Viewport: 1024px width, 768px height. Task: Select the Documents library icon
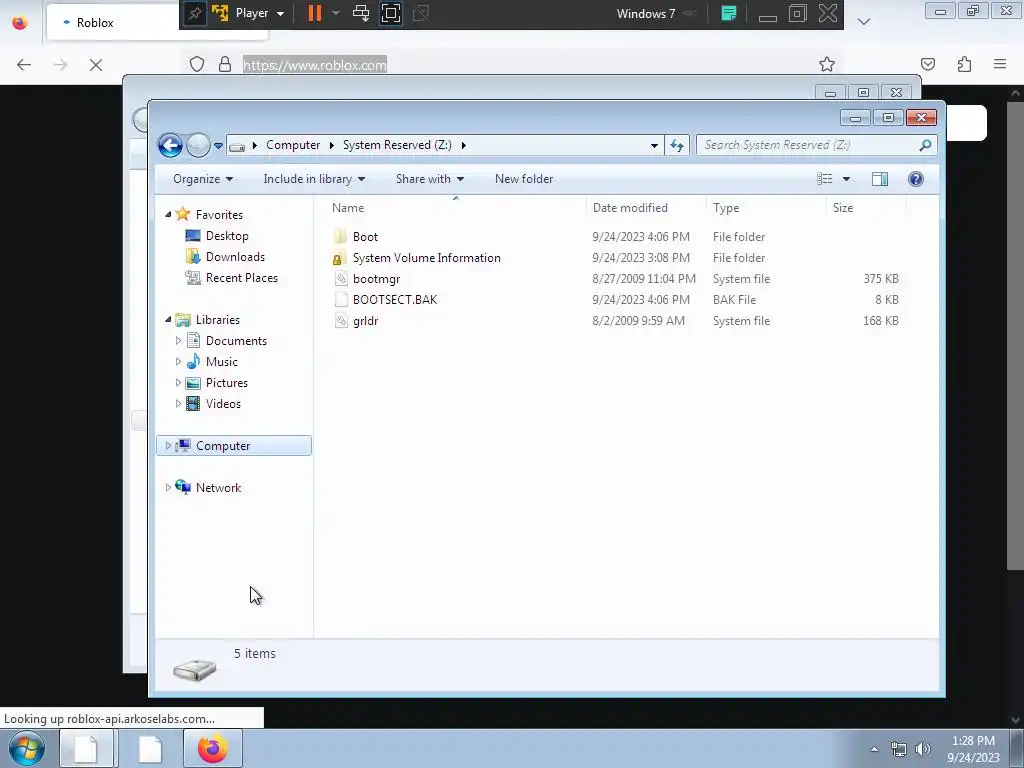[193, 340]
